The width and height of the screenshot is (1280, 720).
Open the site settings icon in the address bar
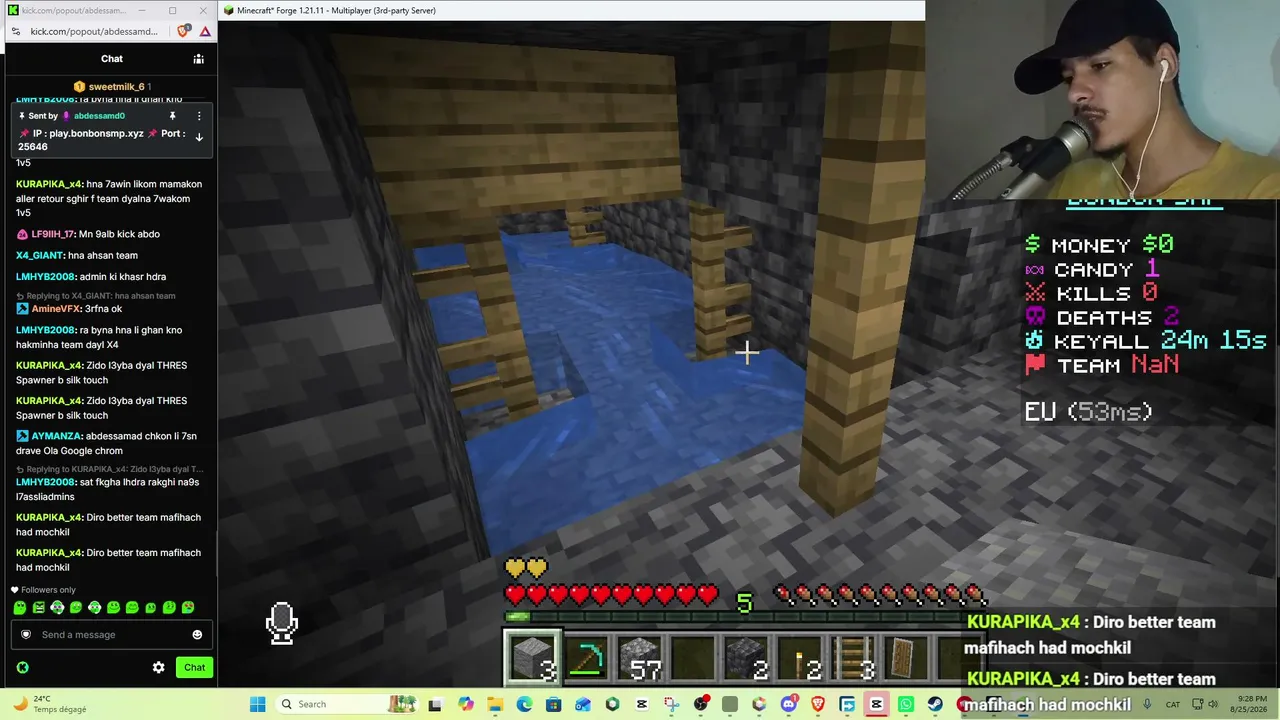(15, 31)
